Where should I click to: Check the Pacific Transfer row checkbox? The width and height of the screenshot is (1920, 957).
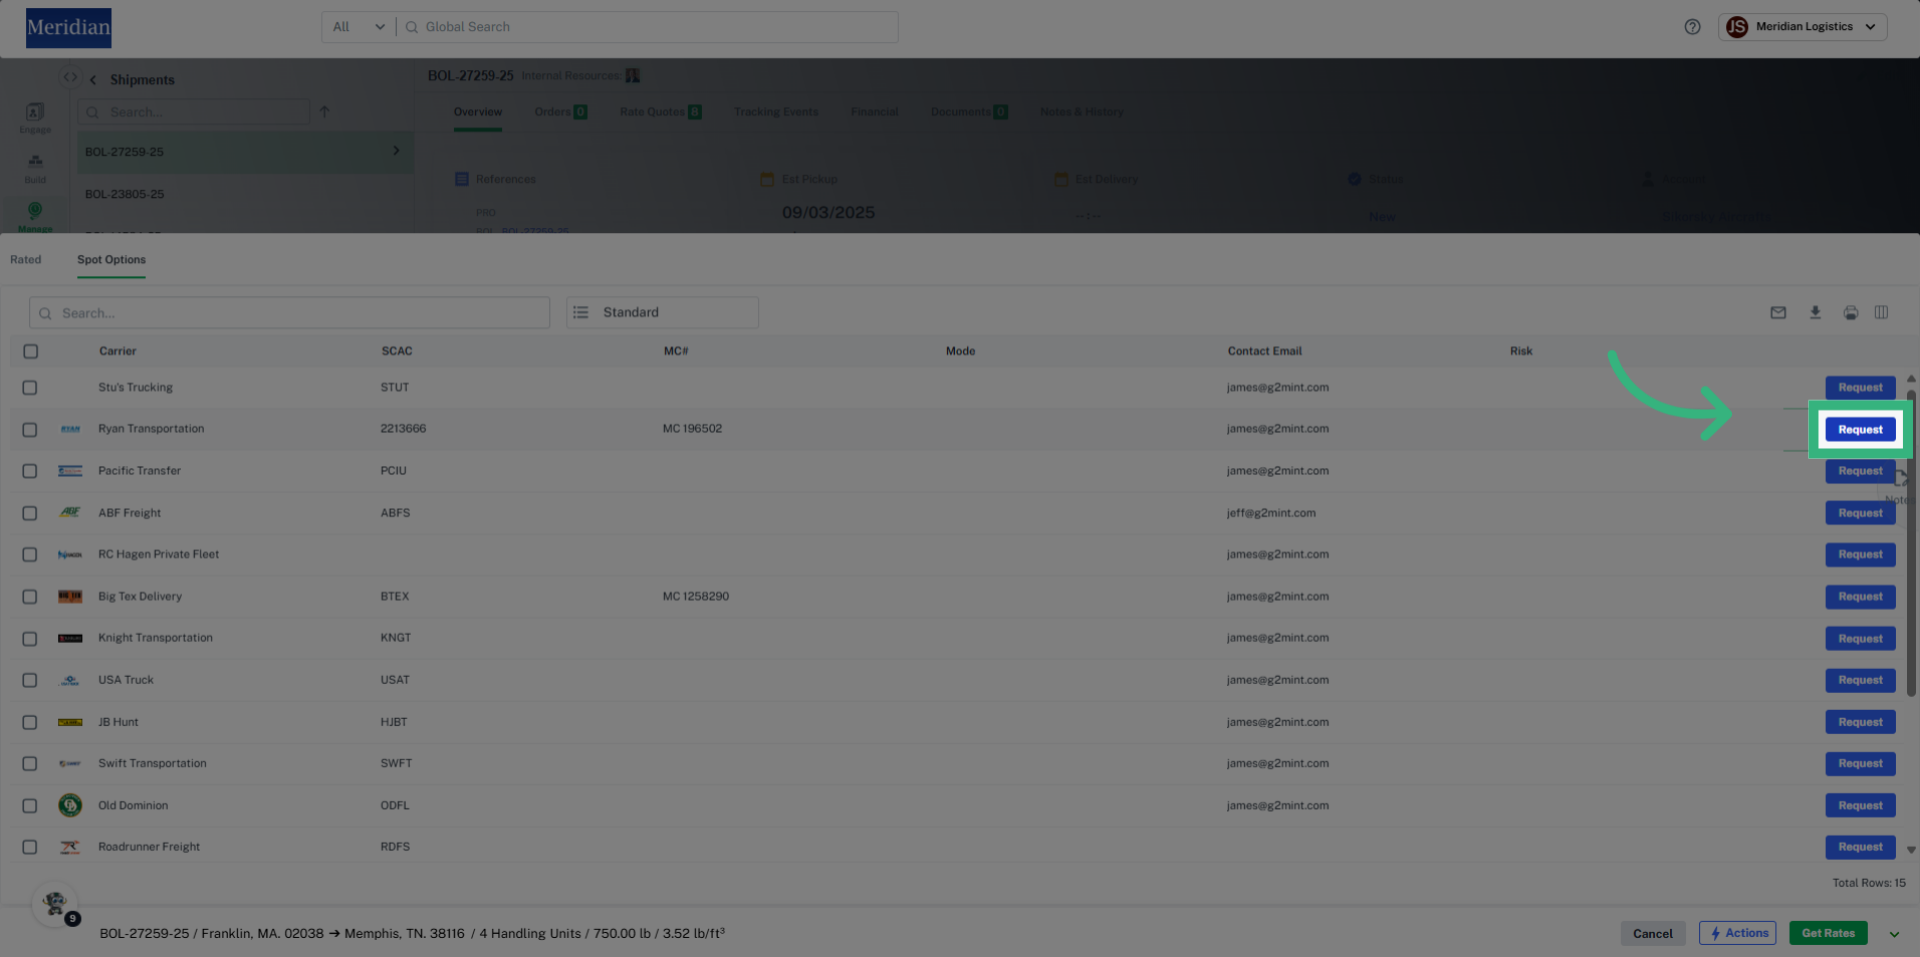[x=30, y=471]
